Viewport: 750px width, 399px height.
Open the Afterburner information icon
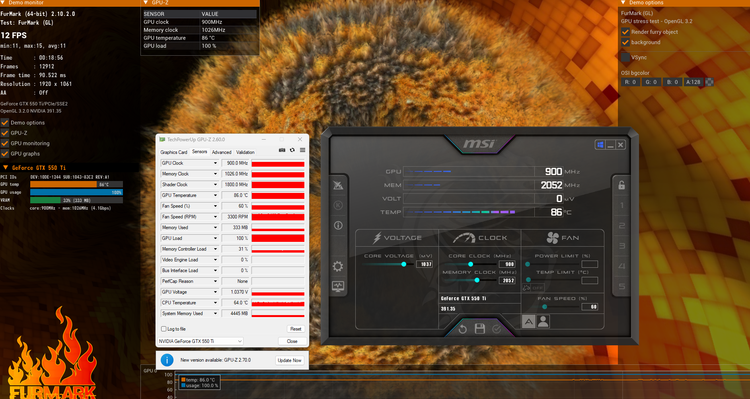[338, 225]
